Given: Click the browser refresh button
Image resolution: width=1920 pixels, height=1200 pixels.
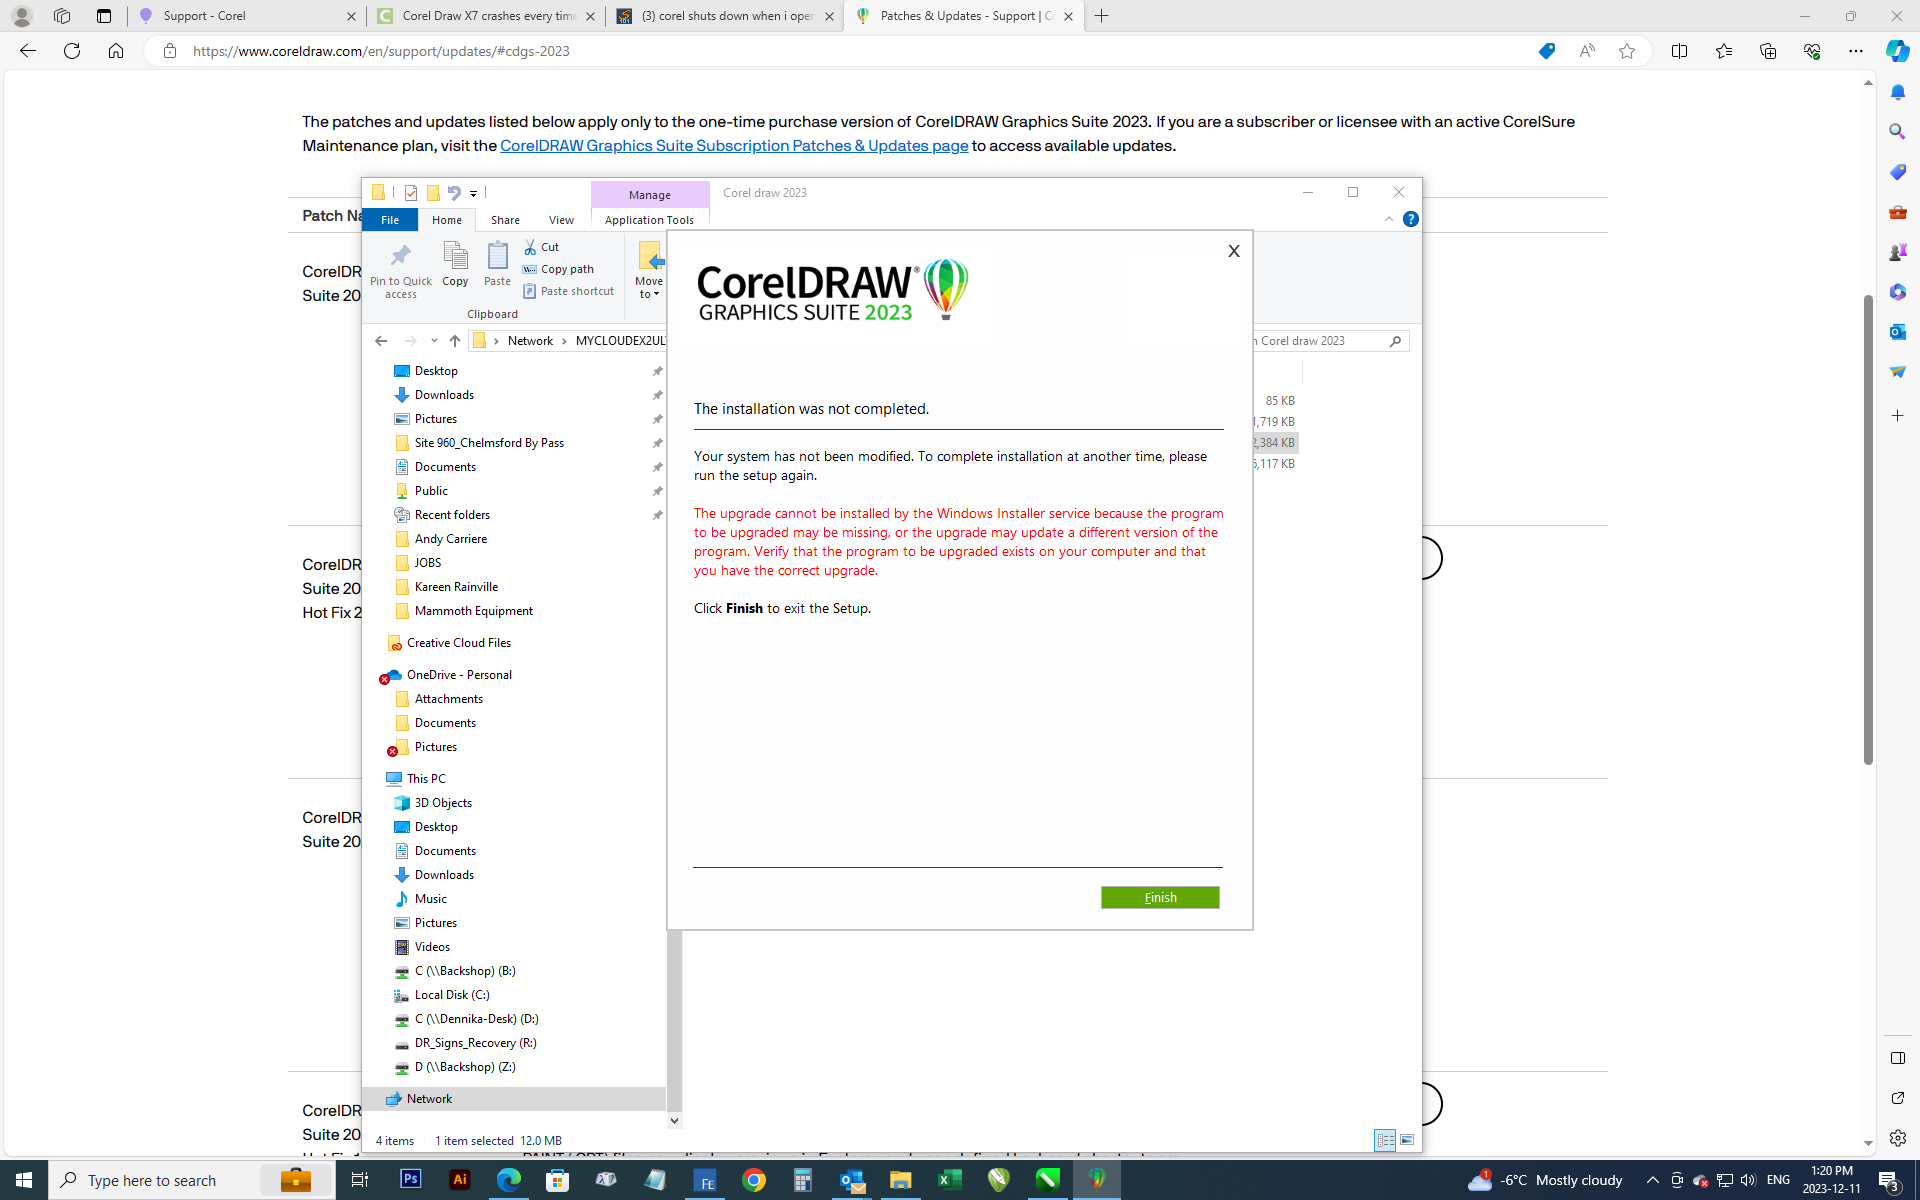Looking at the screenshot, I should pos(72,51).
